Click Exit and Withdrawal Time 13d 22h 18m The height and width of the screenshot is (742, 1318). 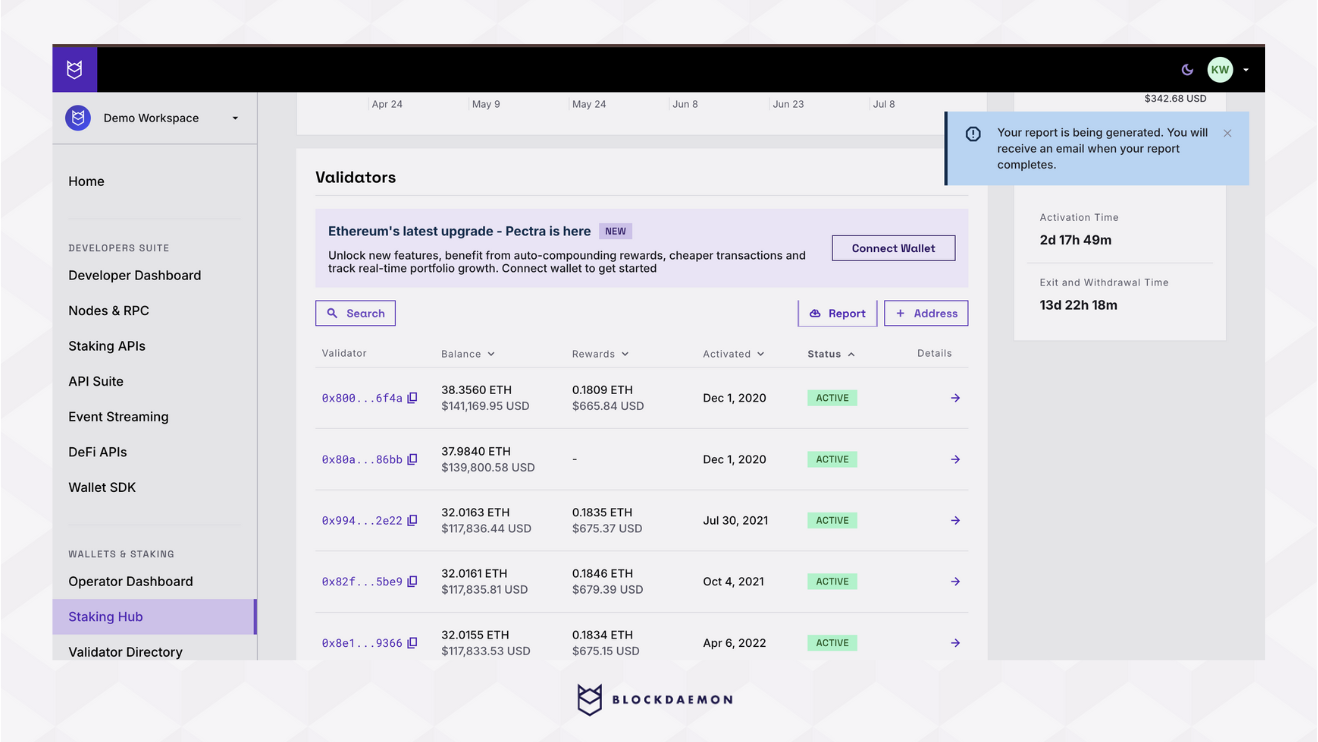[x=1078, y=305]
